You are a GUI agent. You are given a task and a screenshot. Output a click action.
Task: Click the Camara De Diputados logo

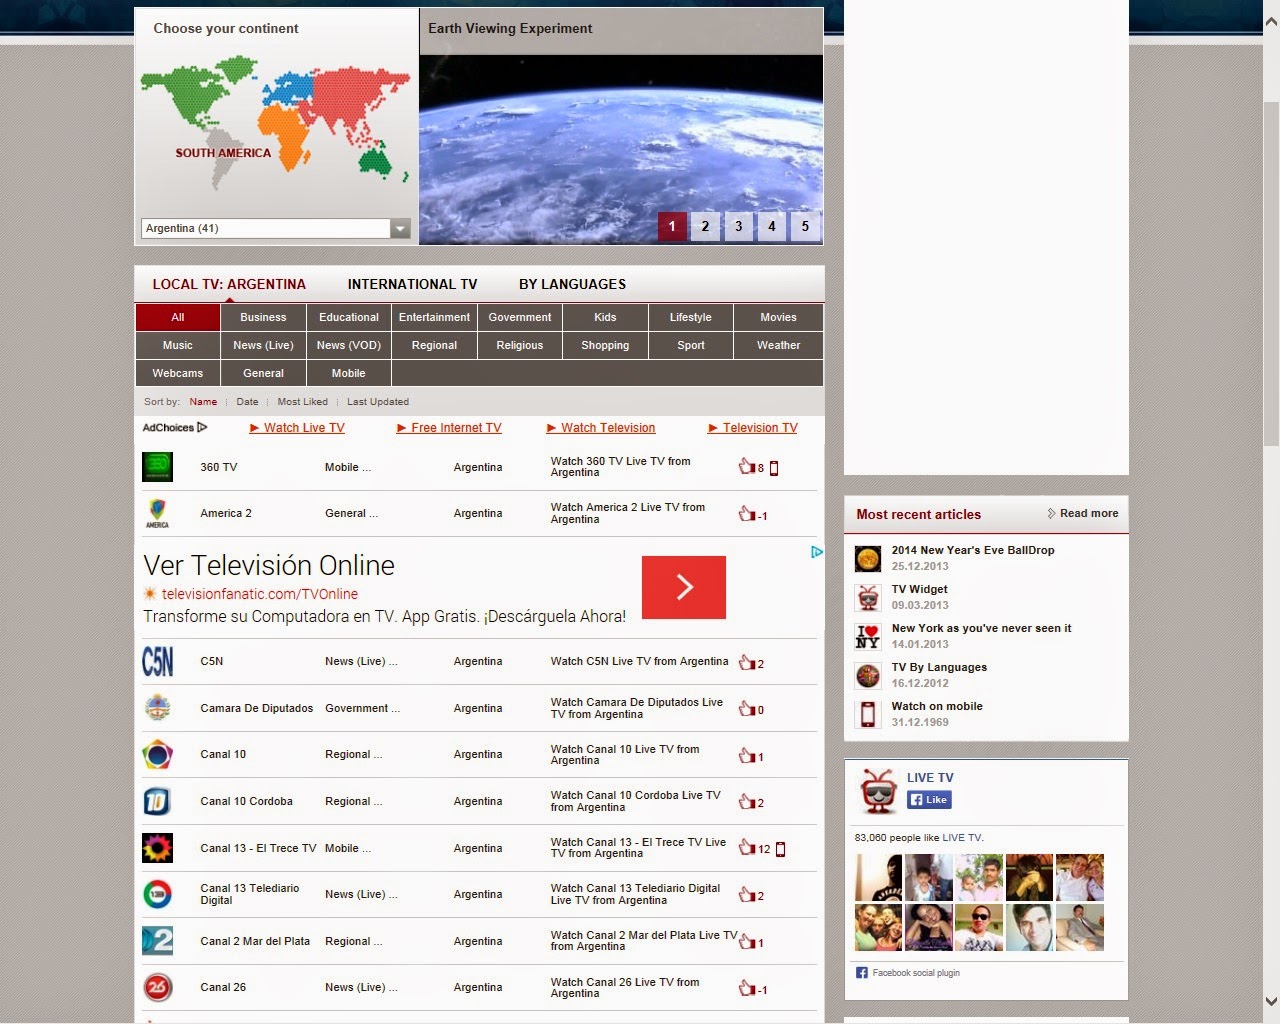157,708
